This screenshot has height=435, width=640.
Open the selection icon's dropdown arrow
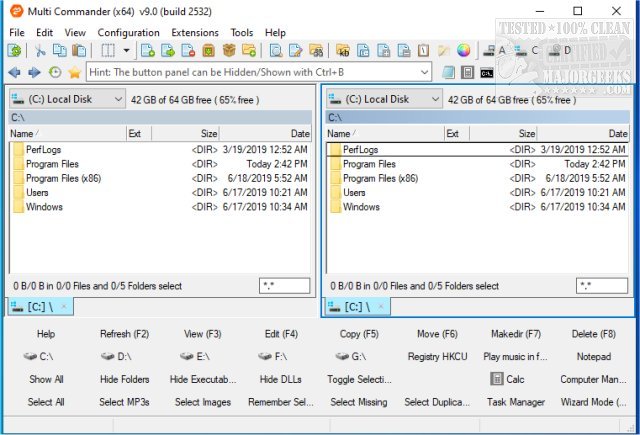127,51
